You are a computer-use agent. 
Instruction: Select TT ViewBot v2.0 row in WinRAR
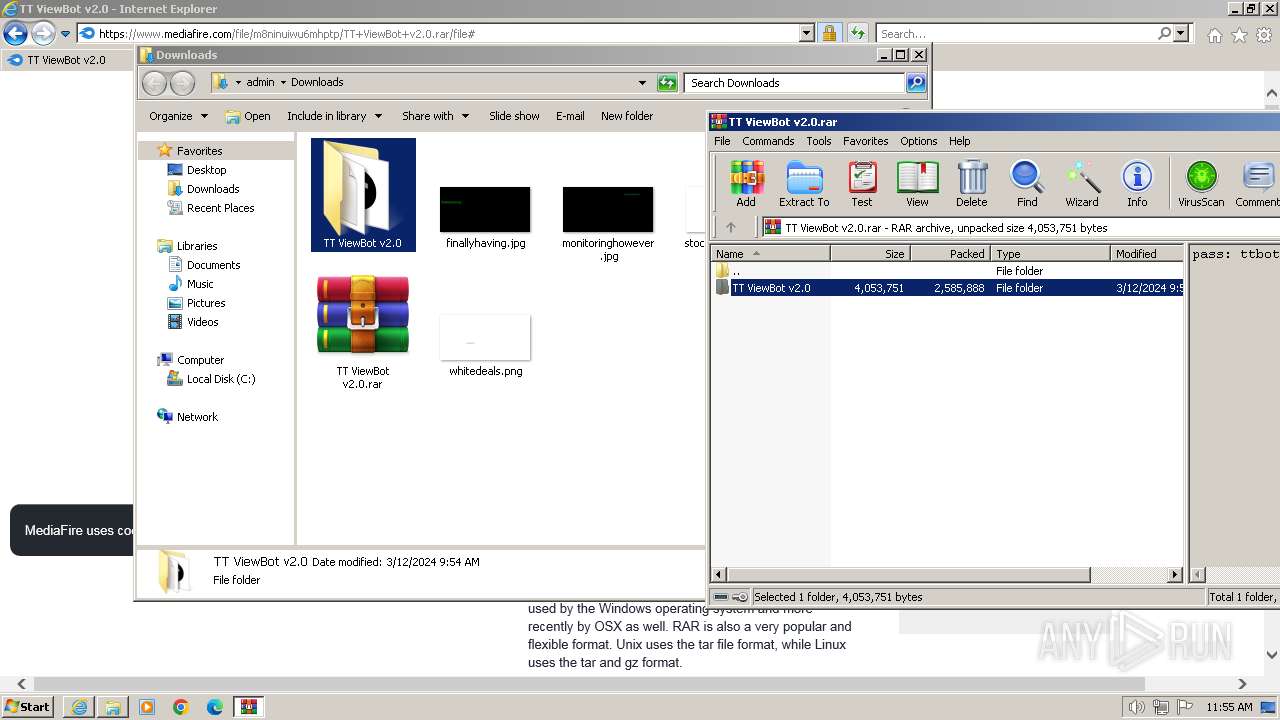[x=947, y=288]
